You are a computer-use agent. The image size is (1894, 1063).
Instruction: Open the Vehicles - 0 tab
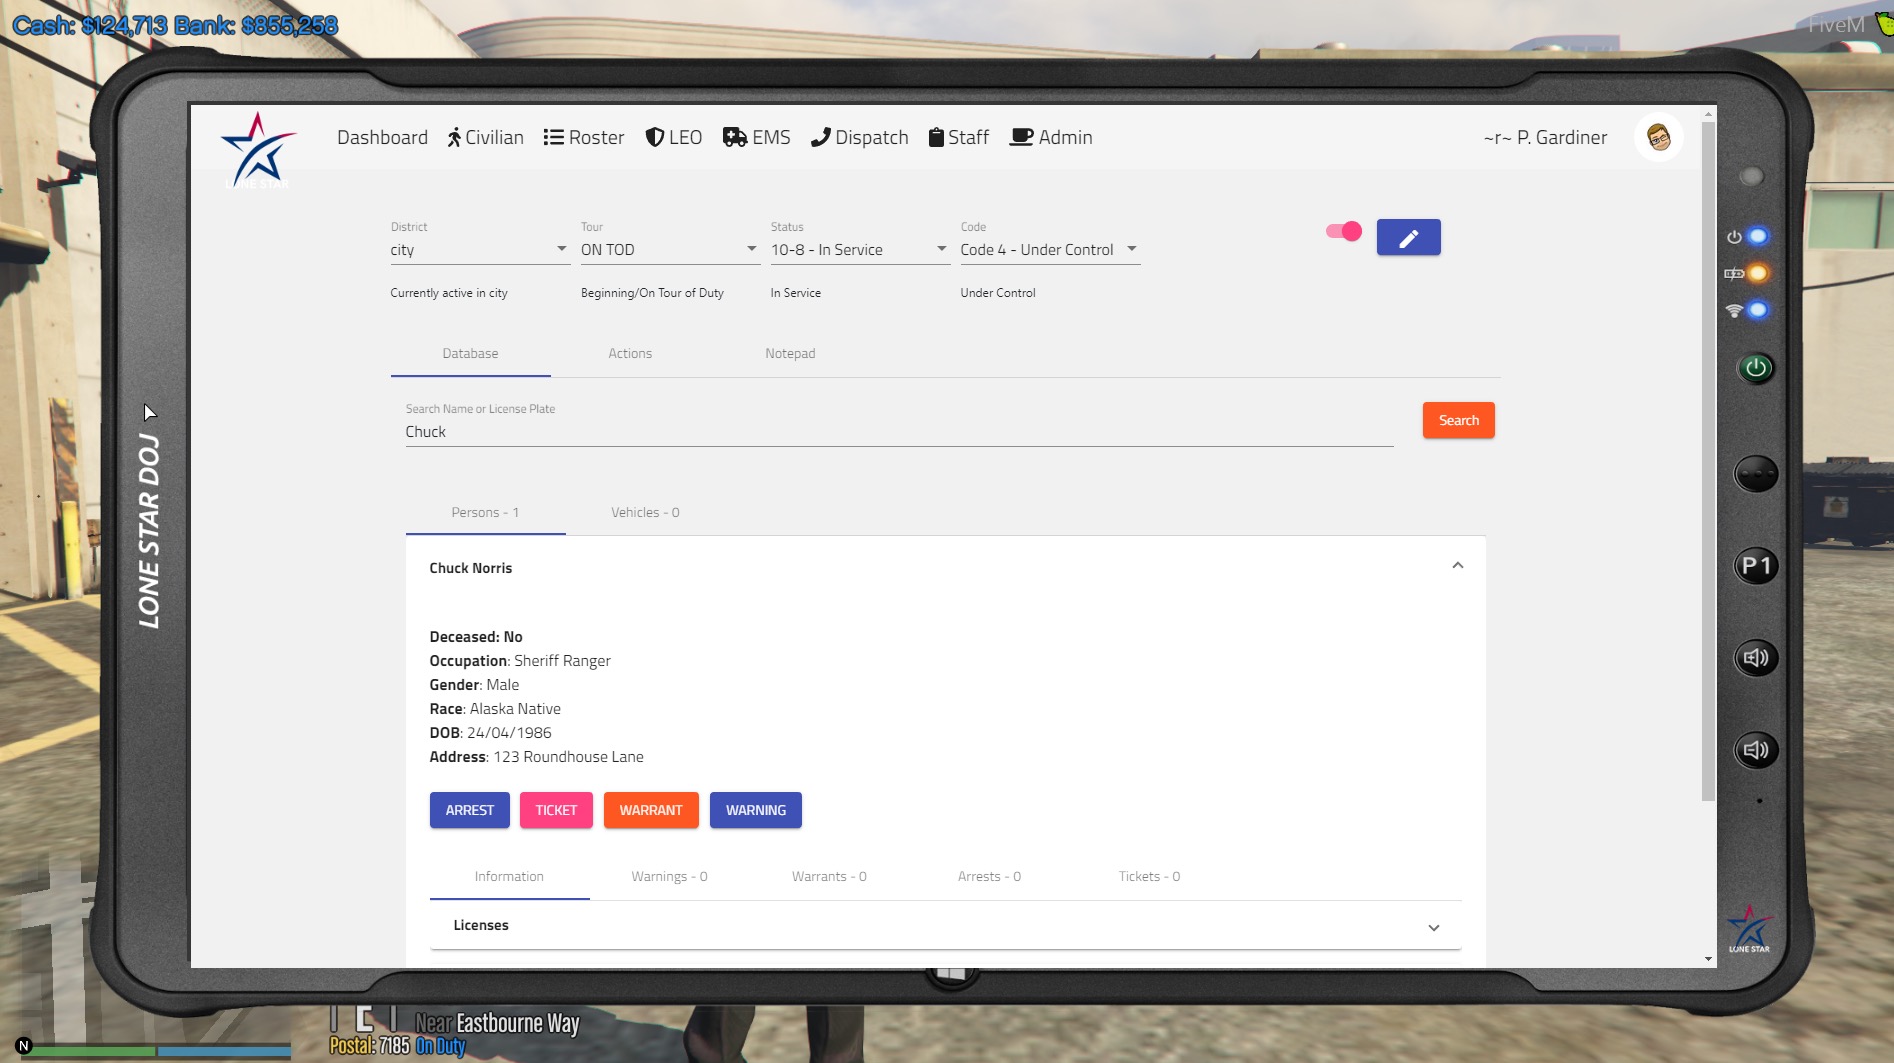pos(645,512)
